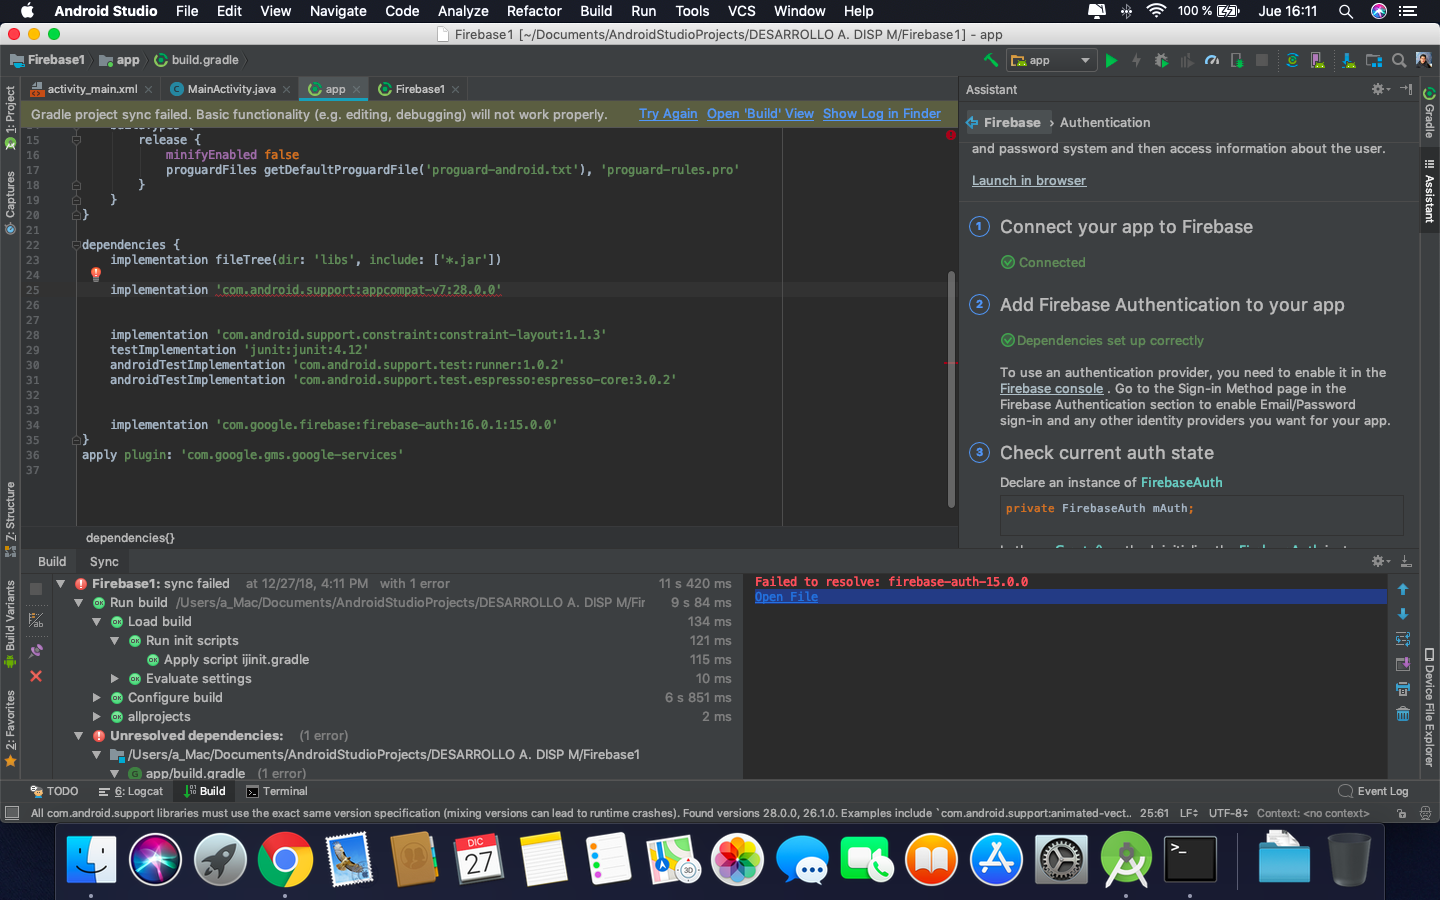
Task: Clear build output with trash icon
Action: 1403,713
